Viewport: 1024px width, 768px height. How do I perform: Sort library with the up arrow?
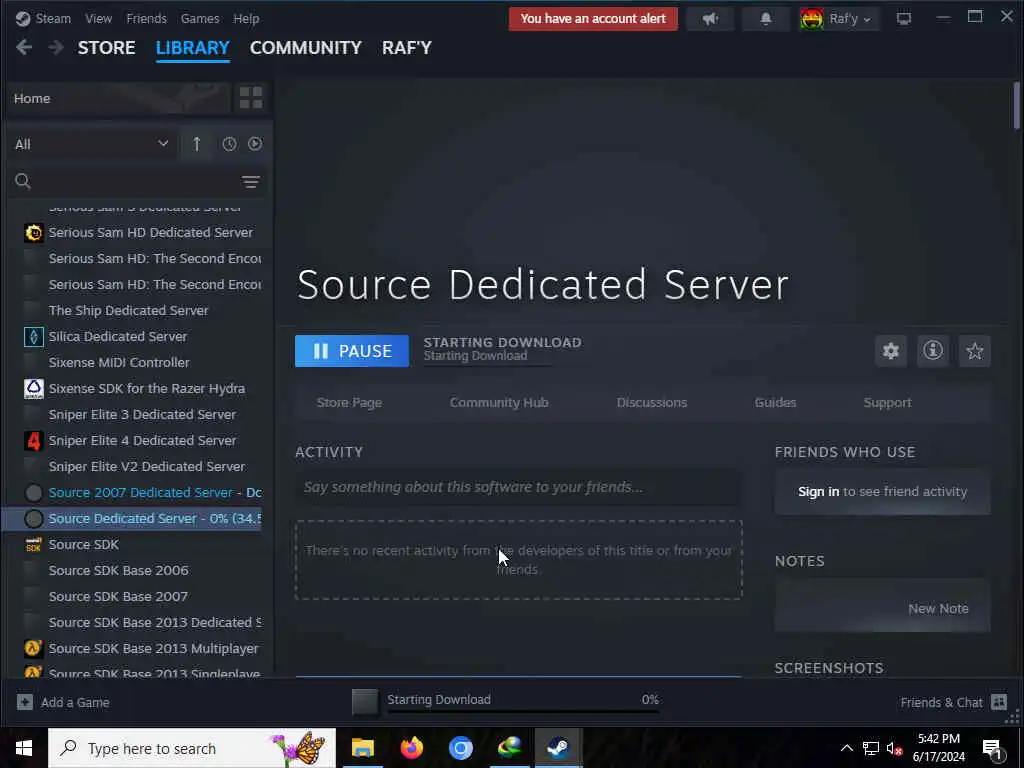[197, 144]
